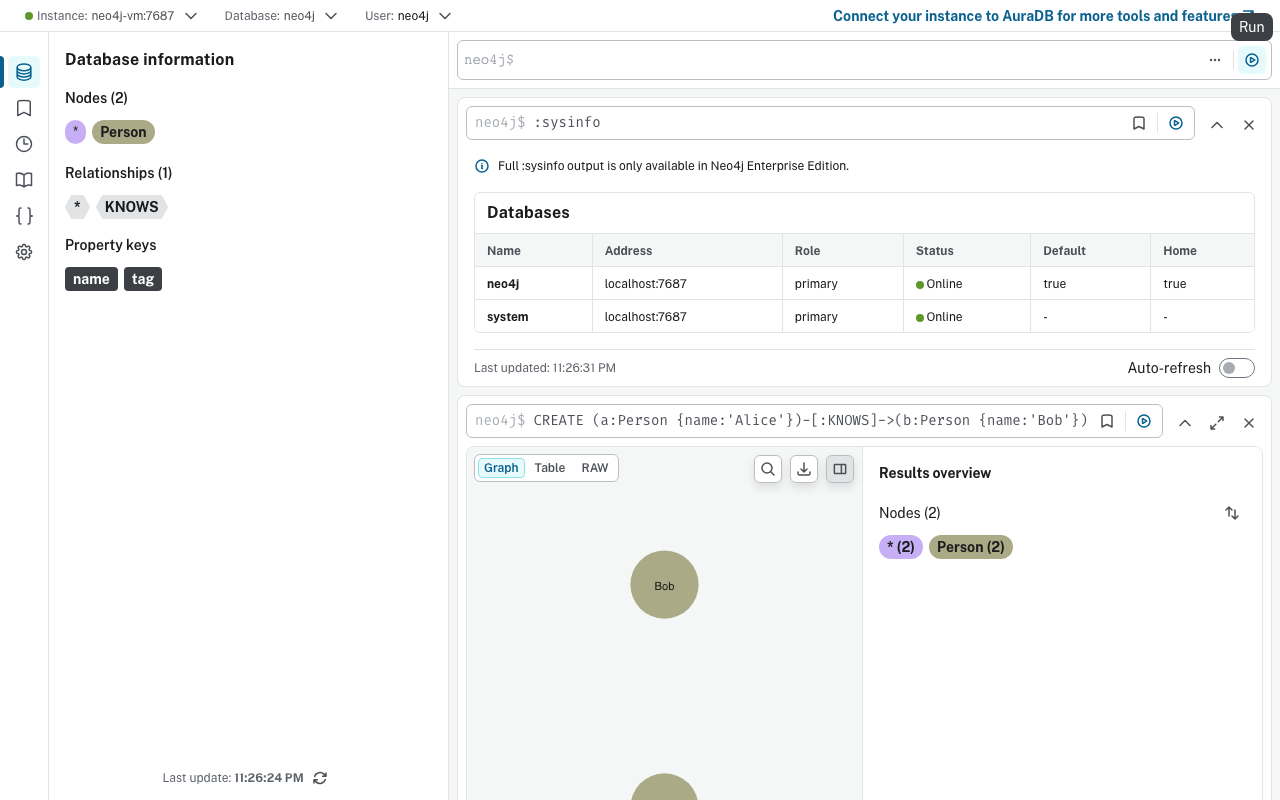Click the Online status of the system row
The image size is (1280, 800).
coord(939,317)
